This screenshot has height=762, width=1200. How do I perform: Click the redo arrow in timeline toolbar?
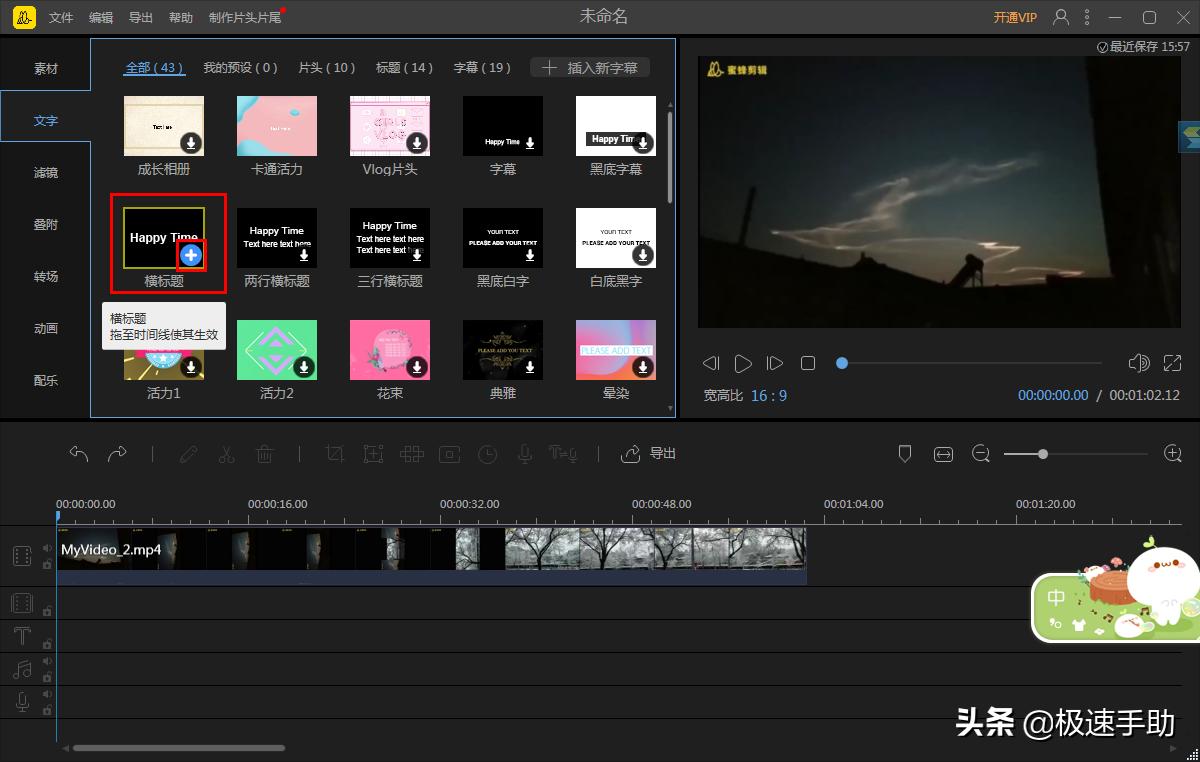pos(117,454)
